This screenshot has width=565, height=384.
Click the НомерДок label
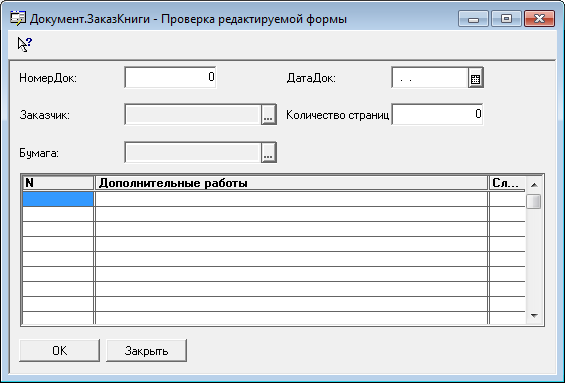(48, 78)
